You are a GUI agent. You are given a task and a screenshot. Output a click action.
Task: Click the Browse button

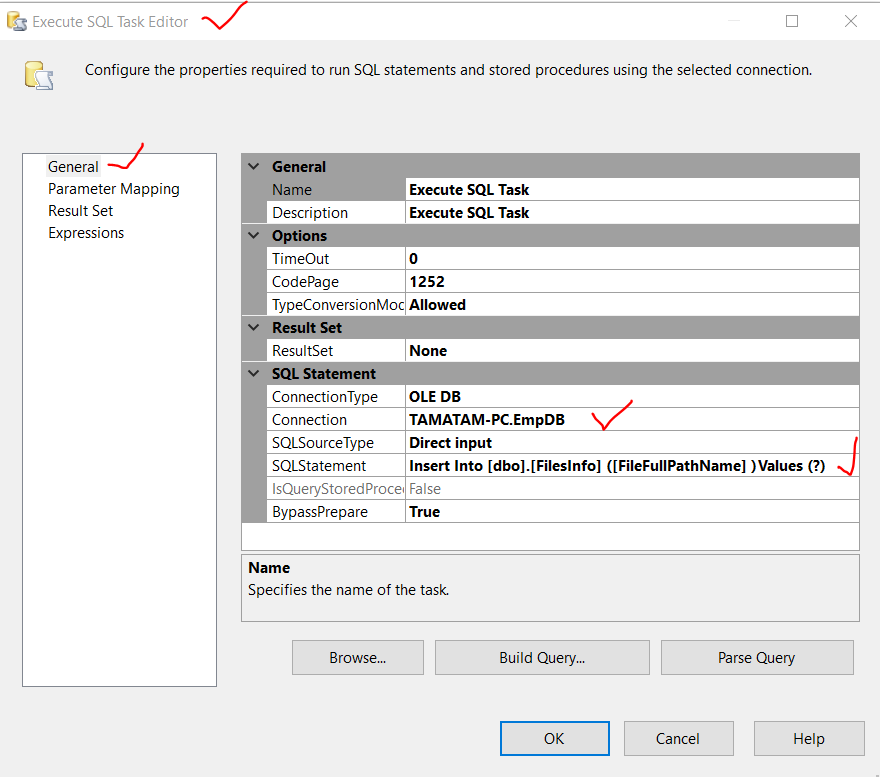point(357,658)
